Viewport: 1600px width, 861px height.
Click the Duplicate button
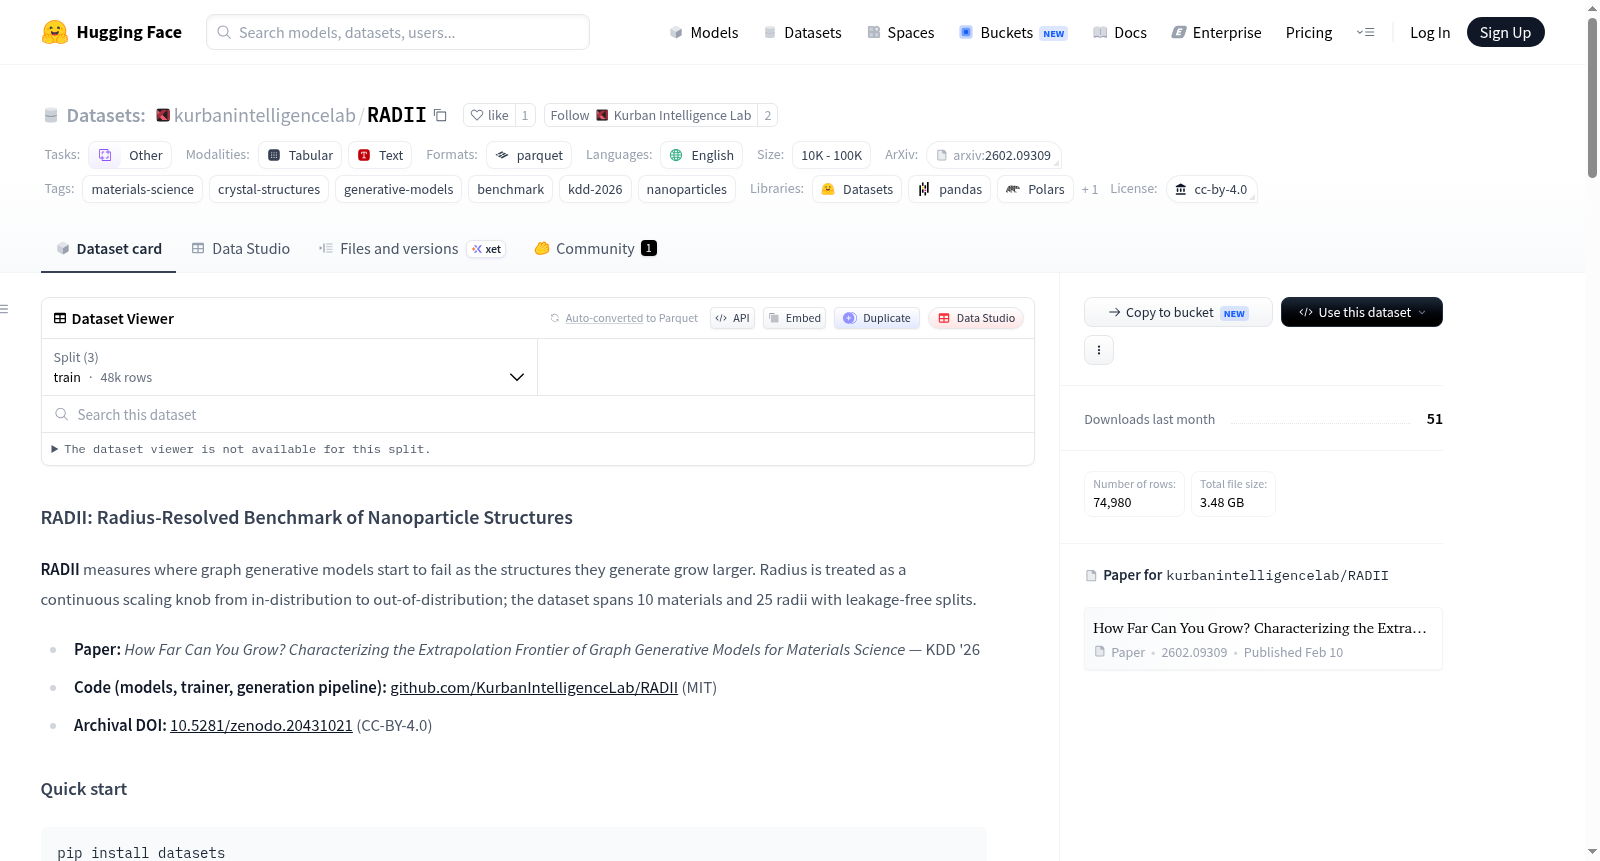(x=877, y=318)
